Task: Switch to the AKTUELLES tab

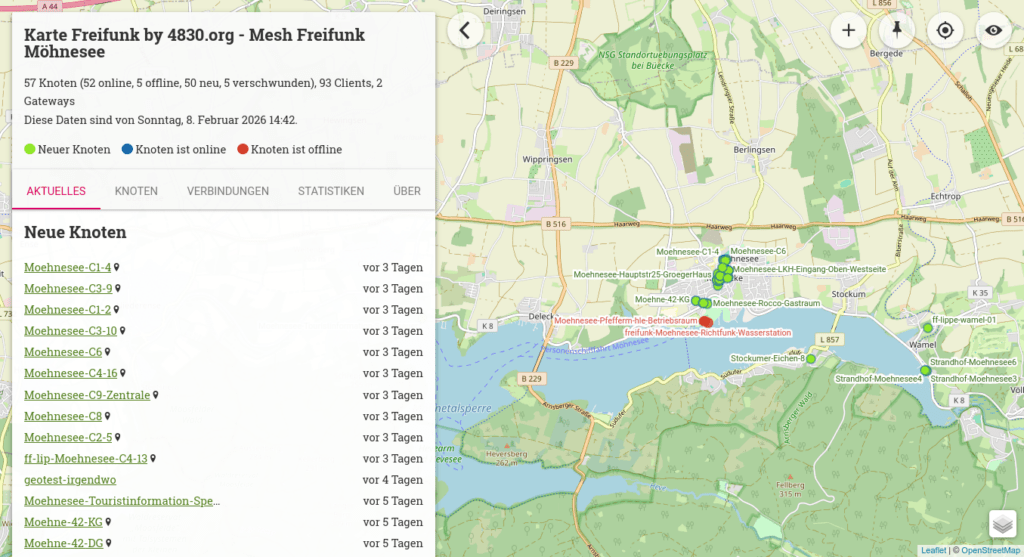Action: click(x=56, y=191)
